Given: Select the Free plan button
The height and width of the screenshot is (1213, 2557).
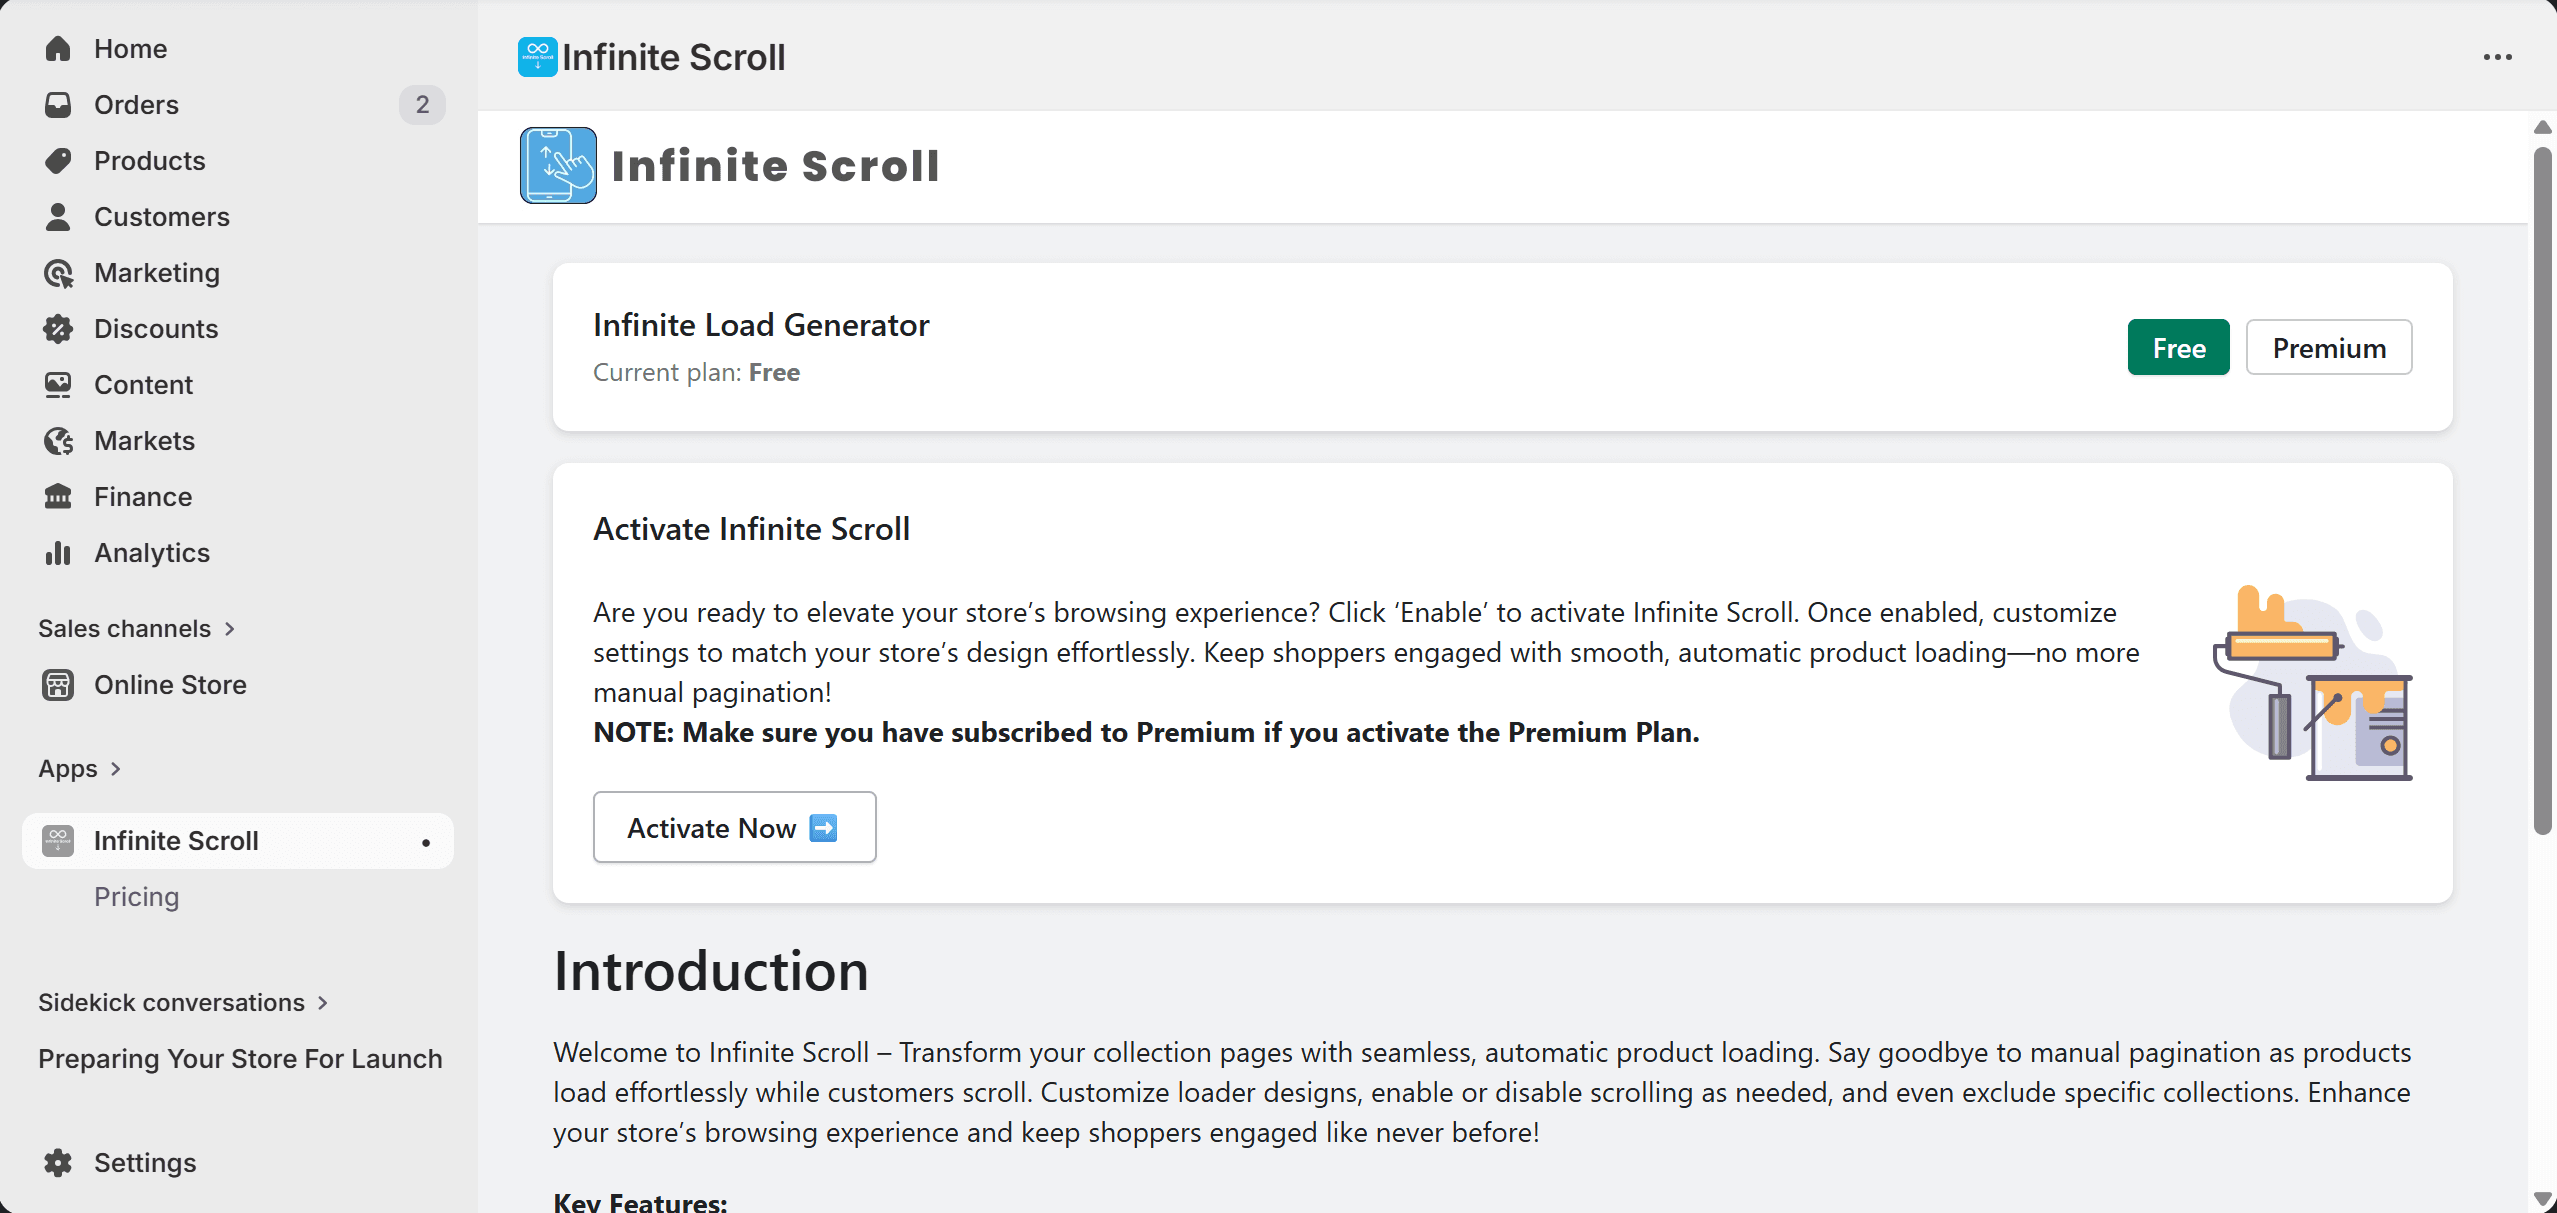Looking at the screenshot, I should point(2178,347).
